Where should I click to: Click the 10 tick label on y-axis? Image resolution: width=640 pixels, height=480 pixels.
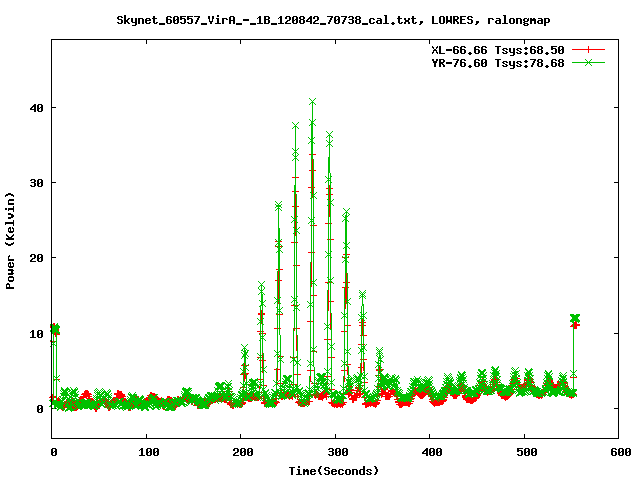[37, 334]
